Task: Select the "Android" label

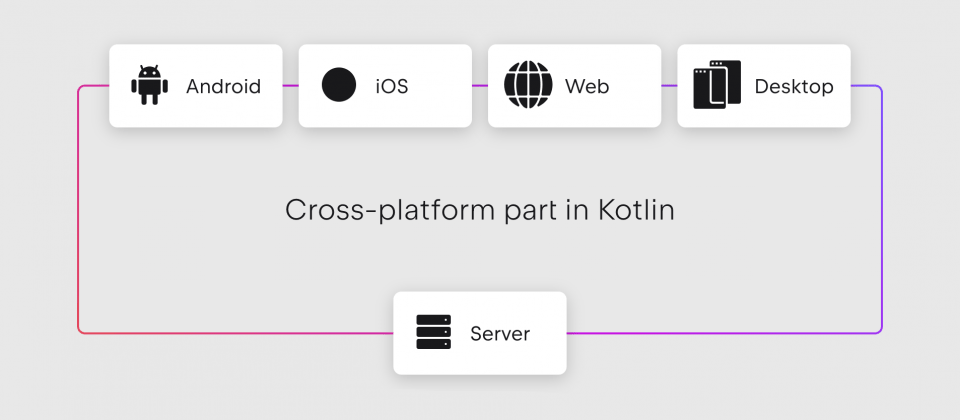Action: coord(223,86)
